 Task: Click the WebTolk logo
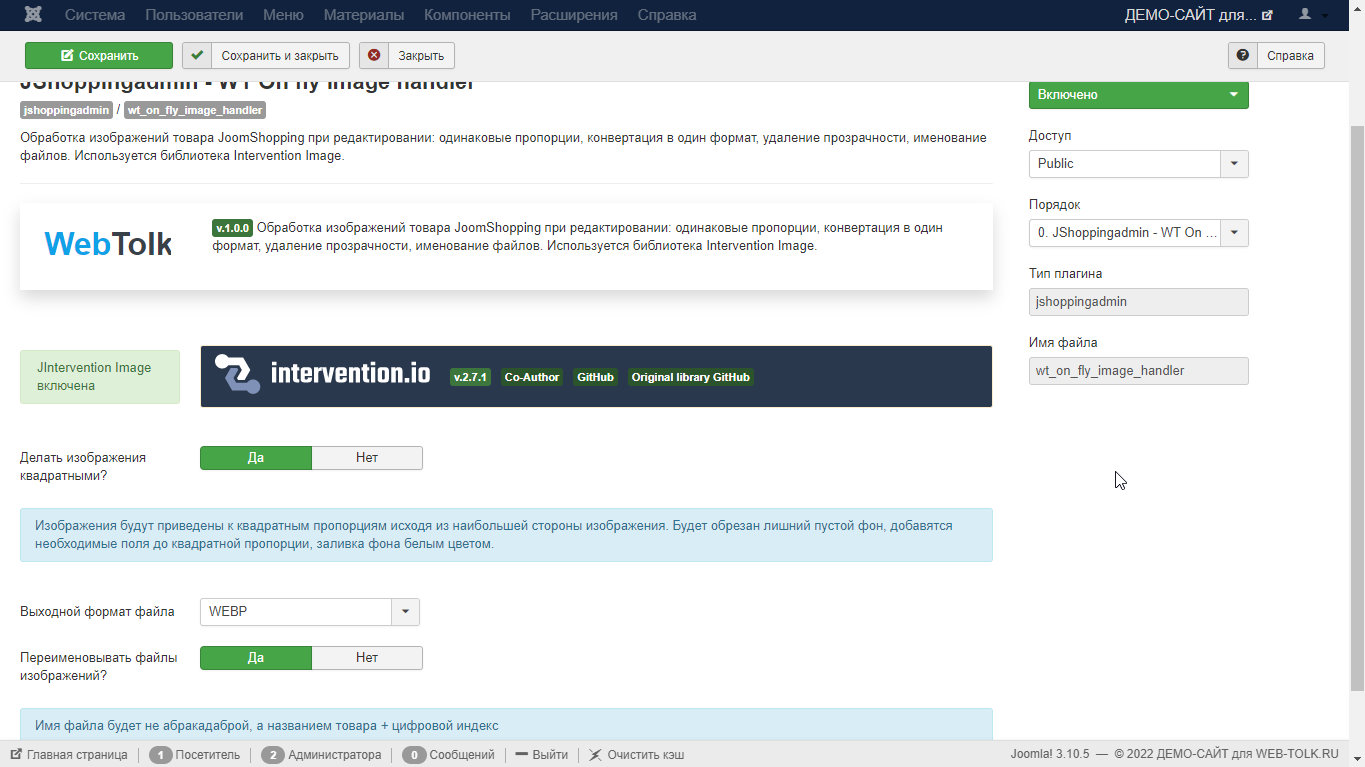pyautogui.click(x=108, y=244)
